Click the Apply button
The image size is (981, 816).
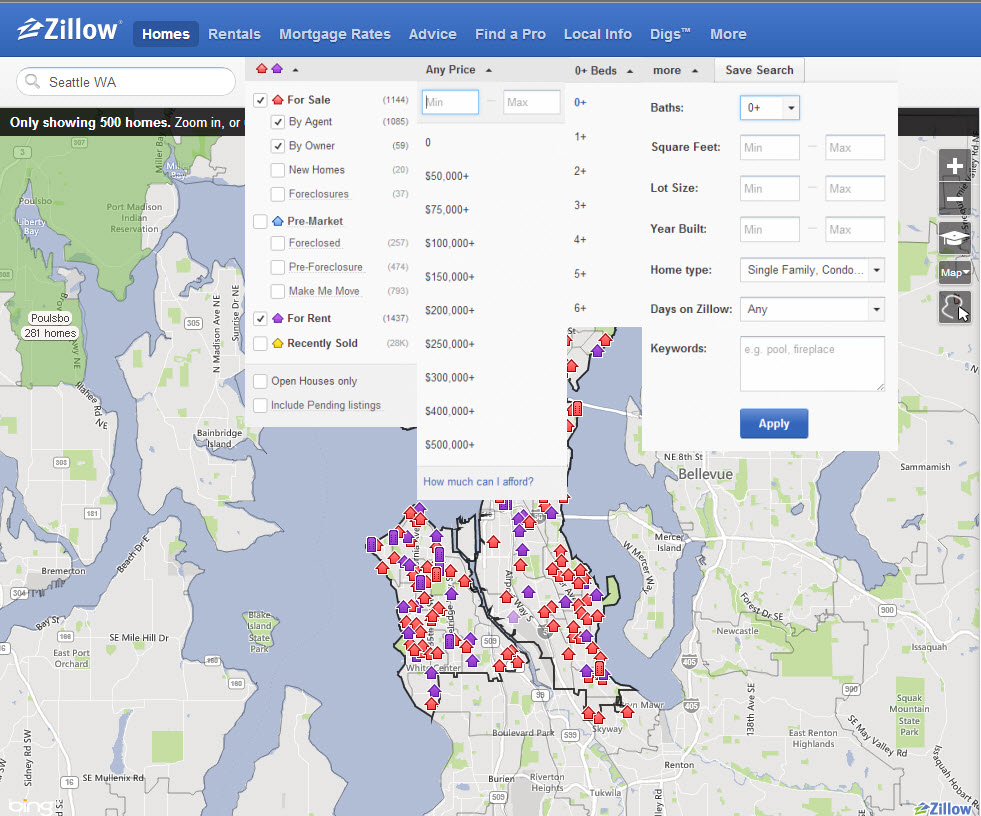click(x=774, y=424)
